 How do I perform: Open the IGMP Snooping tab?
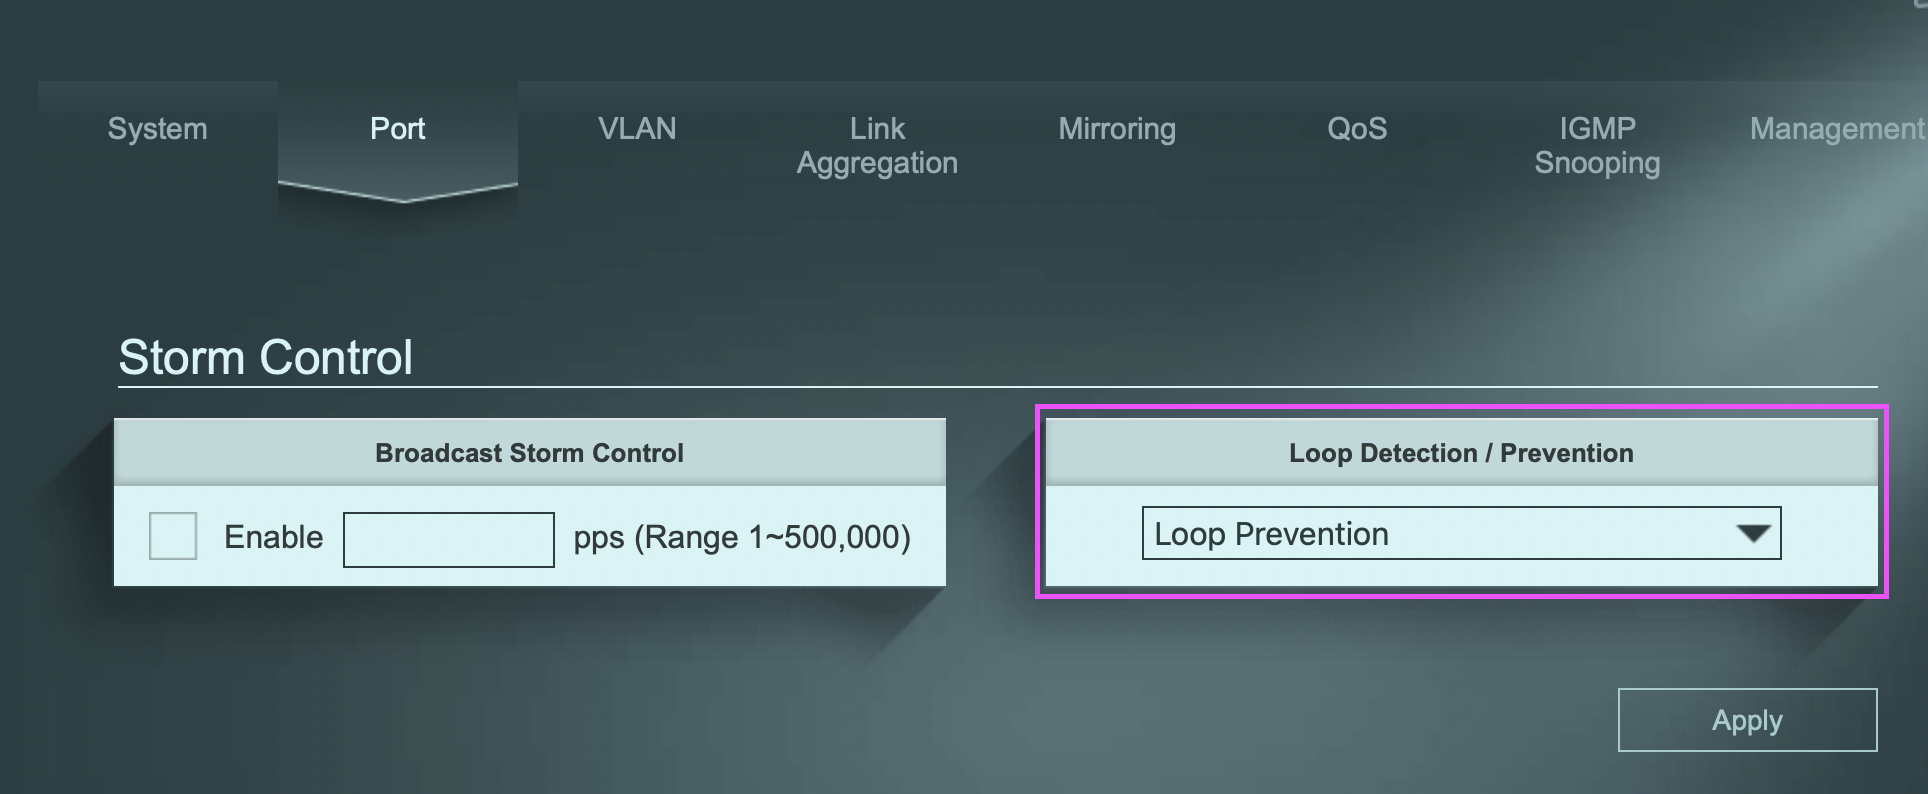(x=1596, y=145)
